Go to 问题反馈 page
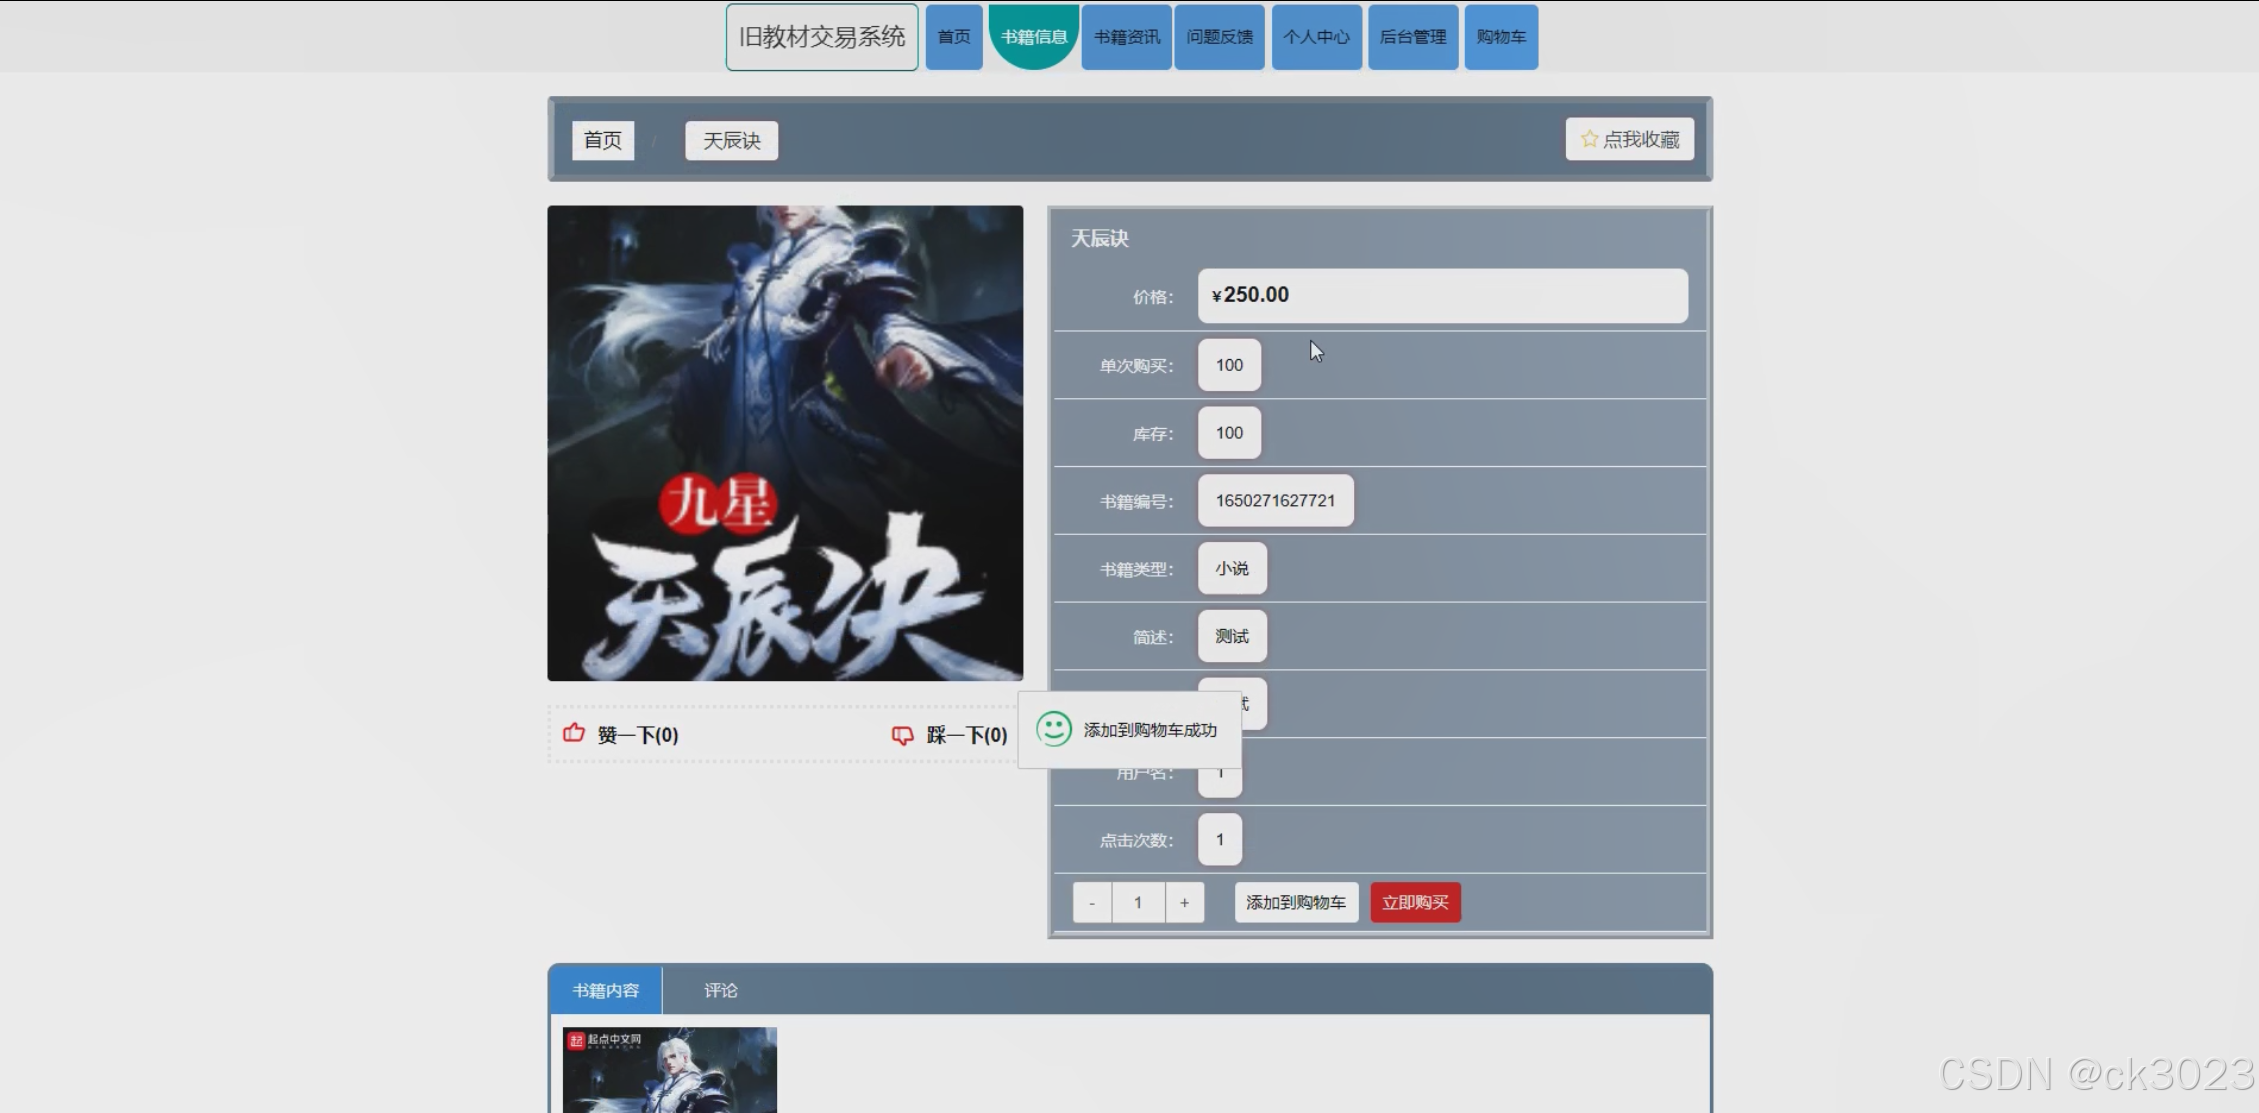The image size is (2259, 1113). [1219, 37]
